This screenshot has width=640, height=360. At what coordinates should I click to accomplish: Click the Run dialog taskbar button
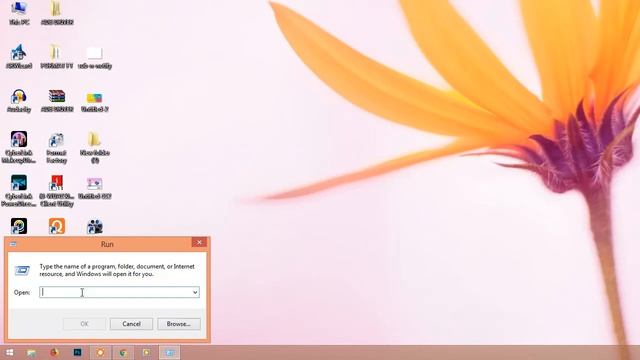pos(169,352)
